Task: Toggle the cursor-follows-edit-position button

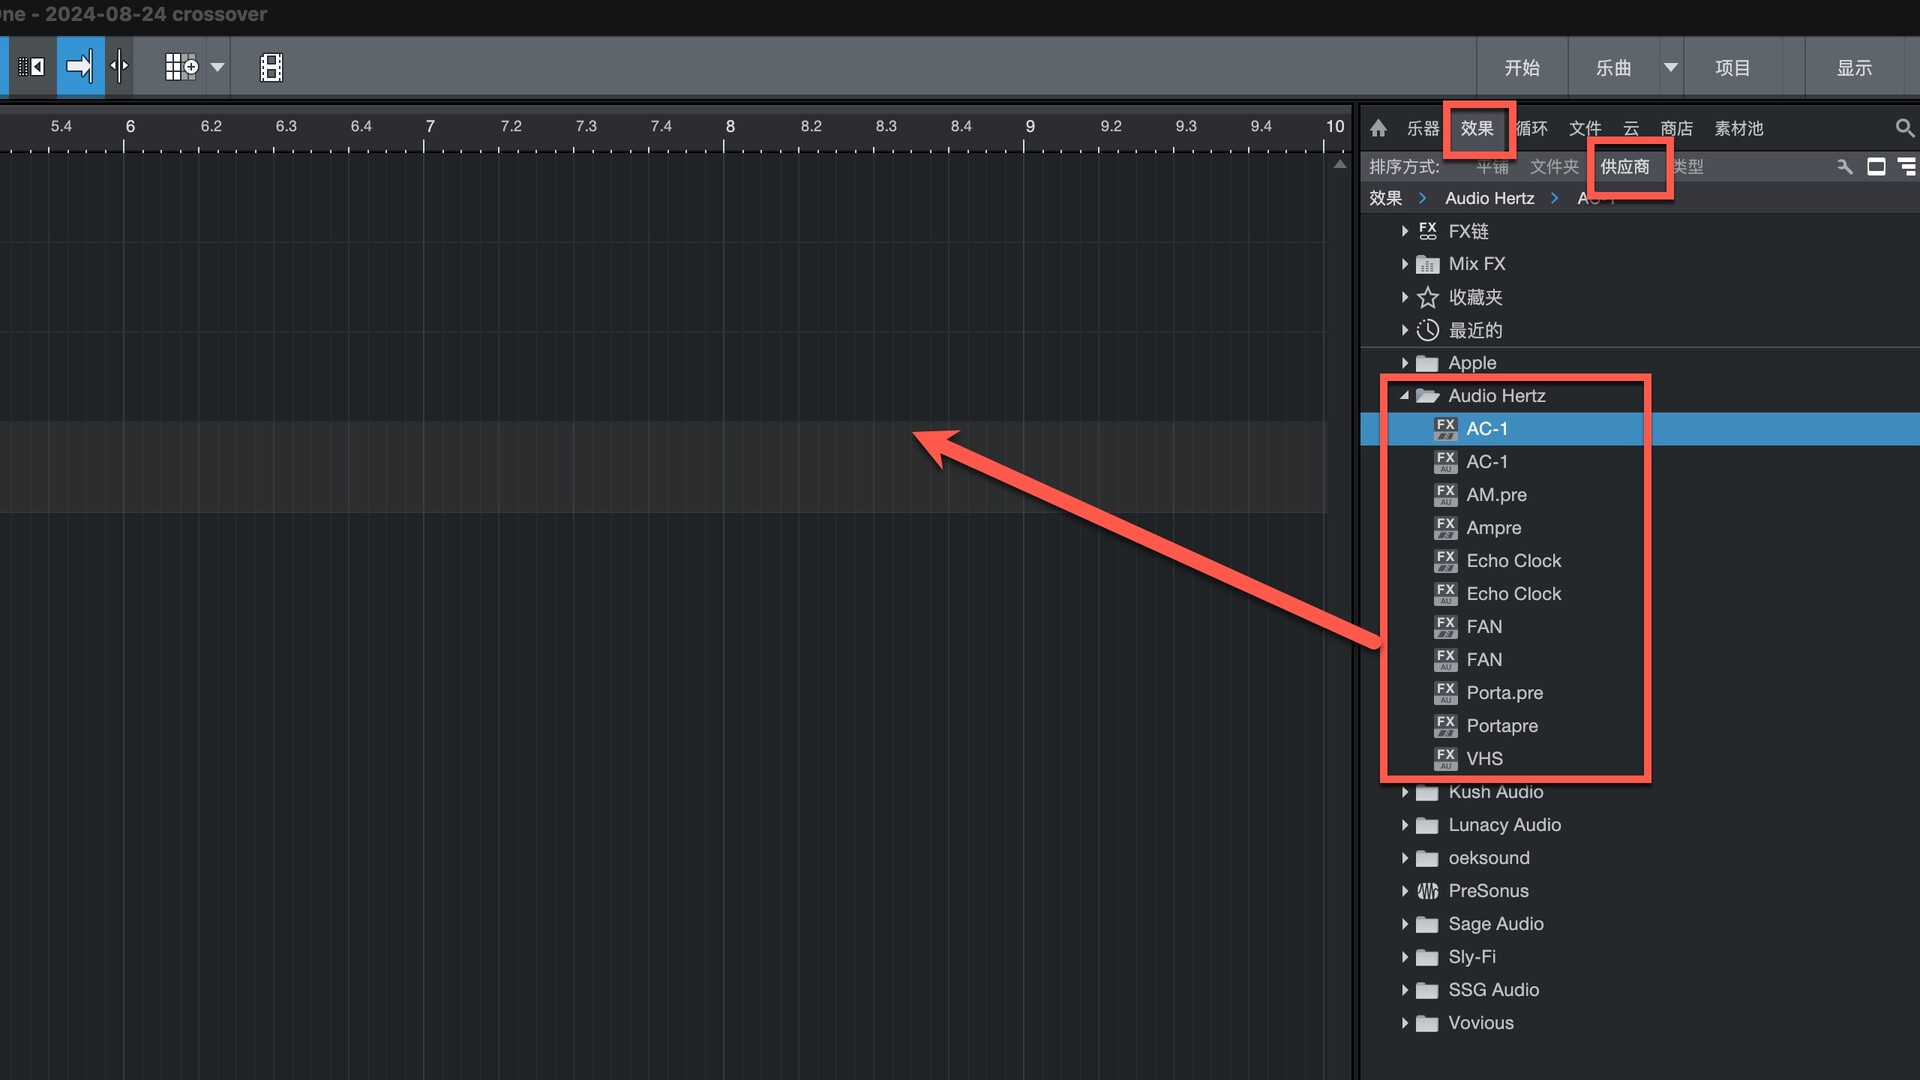Action: 120,67
